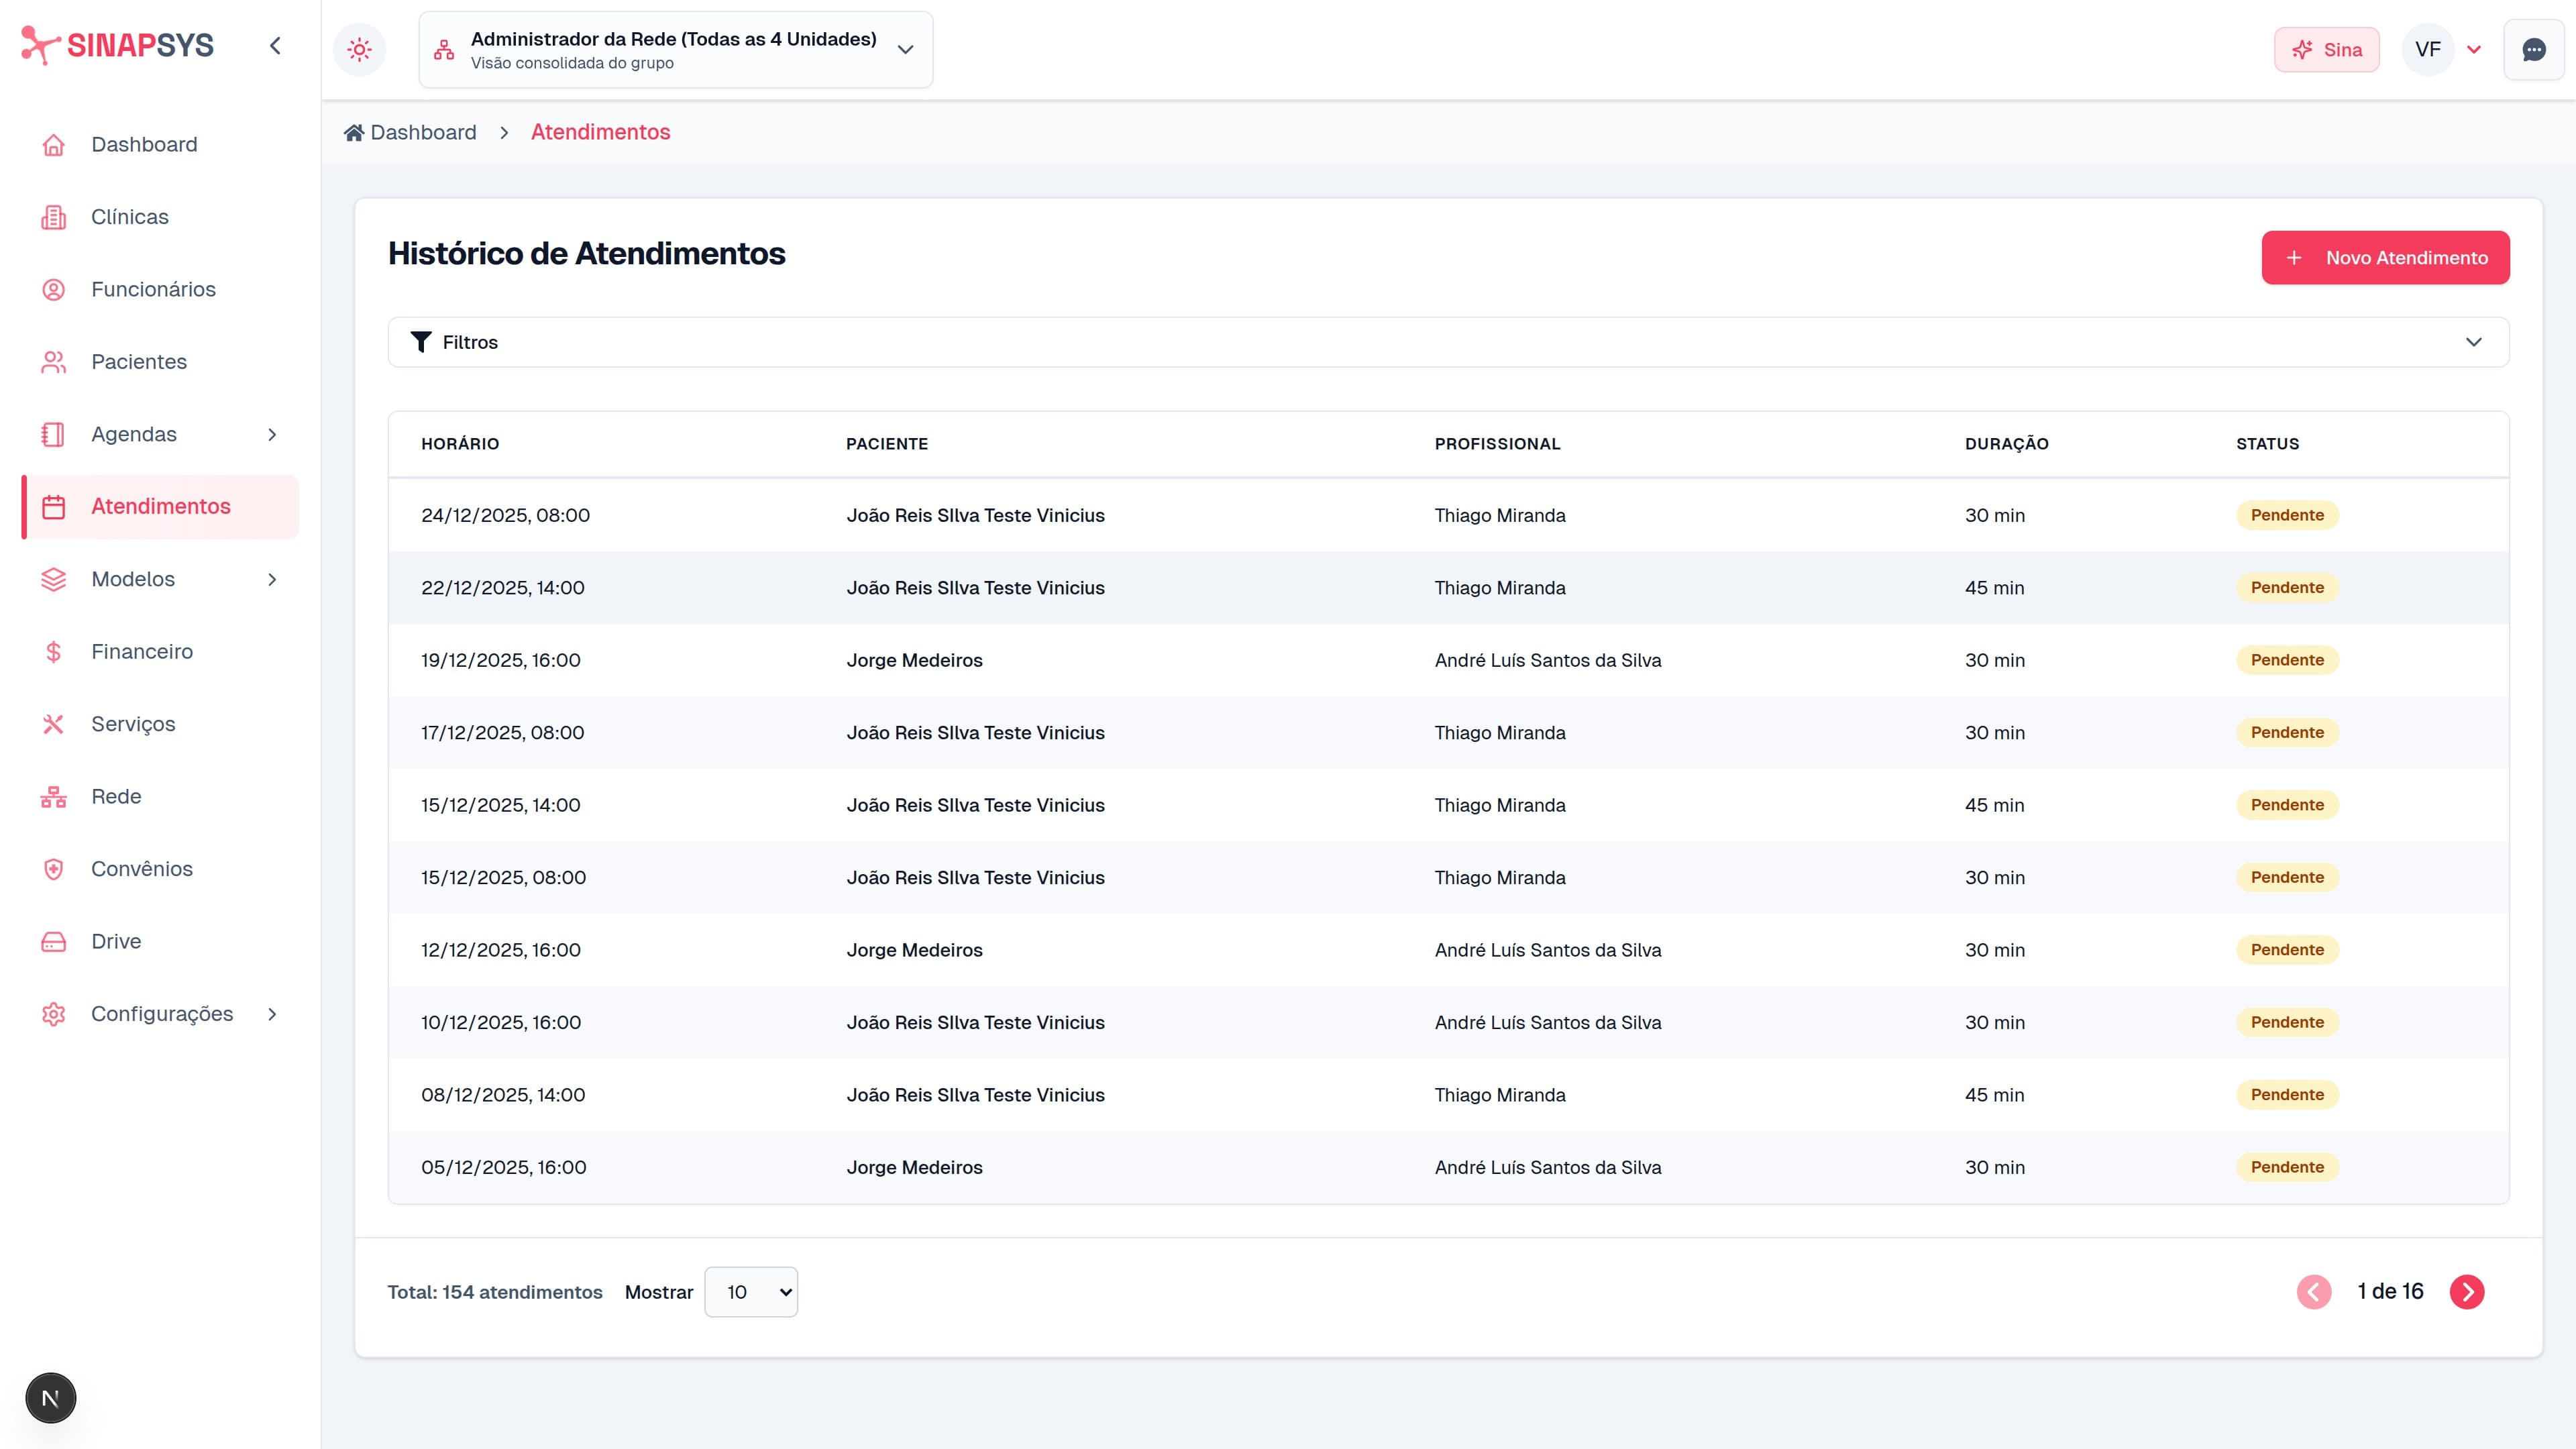This screenshot has width=2576, height=1449.
Task: Click the Sina AI assistant button
Action: 2326,50
